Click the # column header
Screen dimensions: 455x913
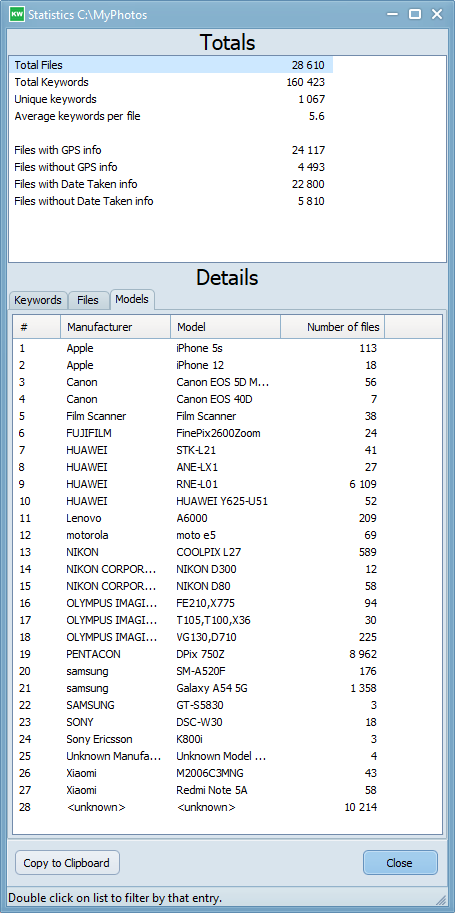click(37, 327)
